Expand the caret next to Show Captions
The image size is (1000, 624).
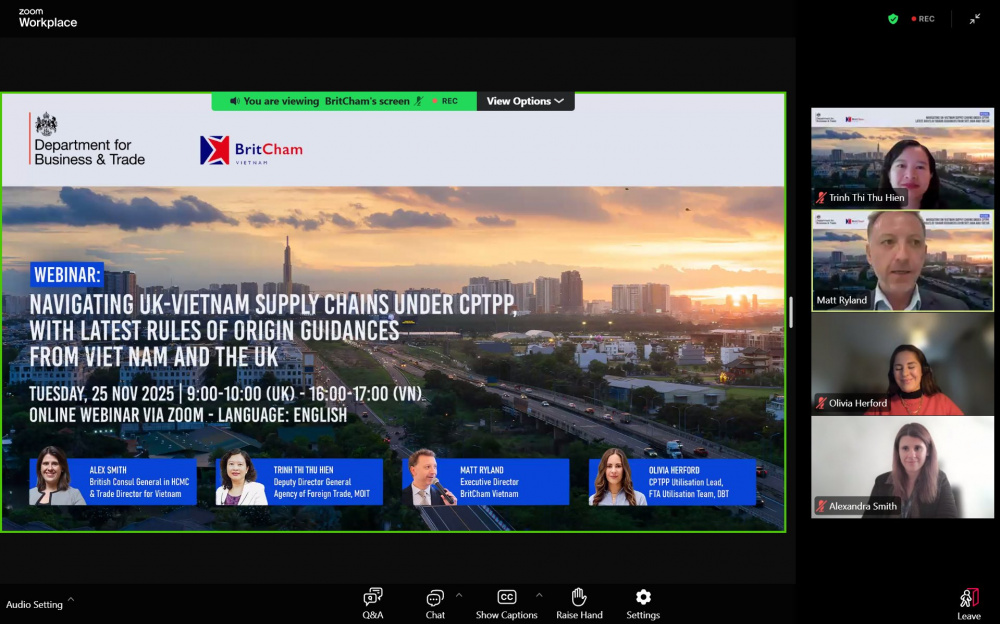(539, 594)
